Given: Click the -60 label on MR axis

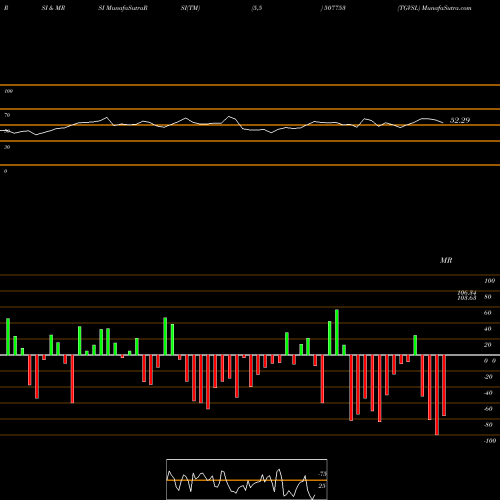Looking at the screenshot, I should pos(488,409).
